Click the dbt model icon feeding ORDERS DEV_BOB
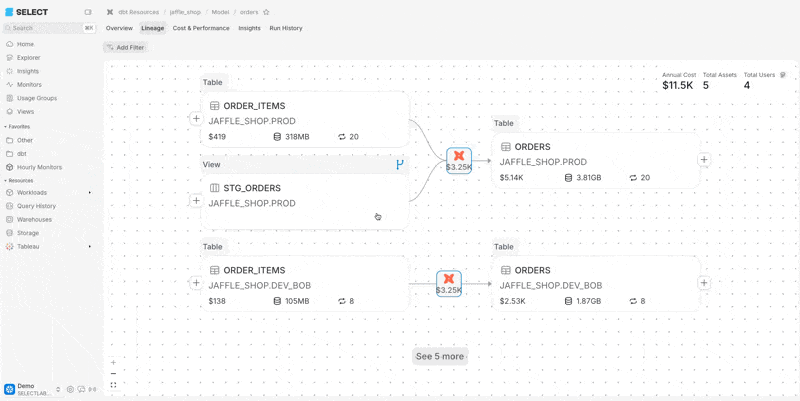The height and width of the screenshot is (401, 800). [448, 284]
